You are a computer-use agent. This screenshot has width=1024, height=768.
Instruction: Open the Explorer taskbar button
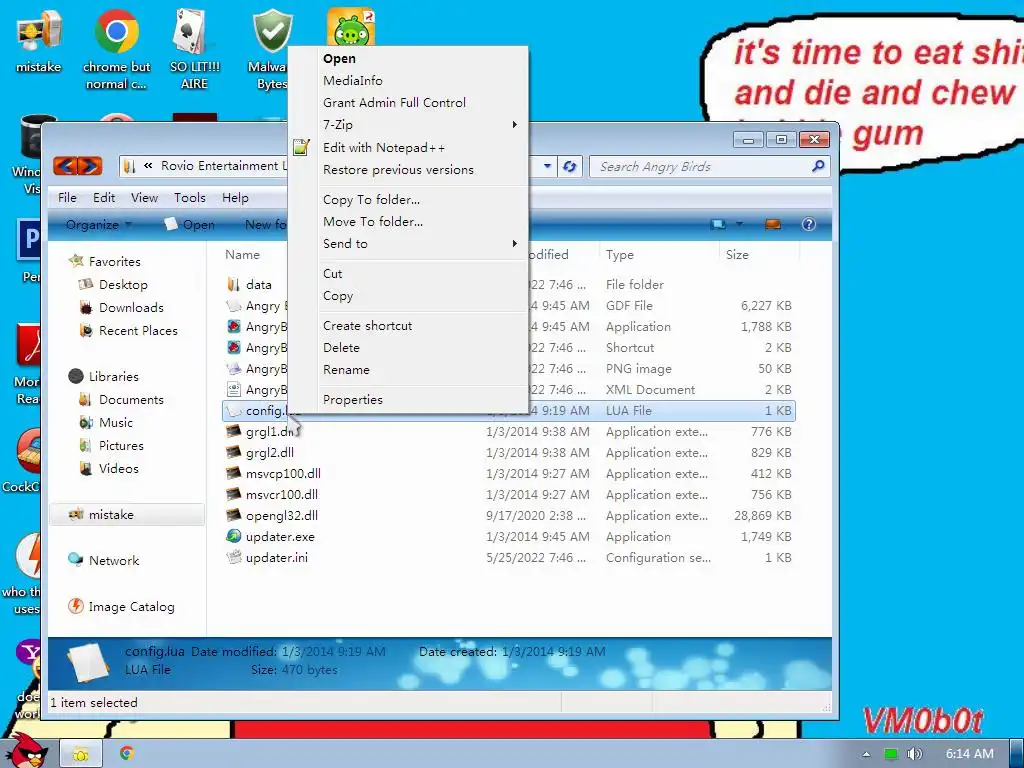[81, 754]
